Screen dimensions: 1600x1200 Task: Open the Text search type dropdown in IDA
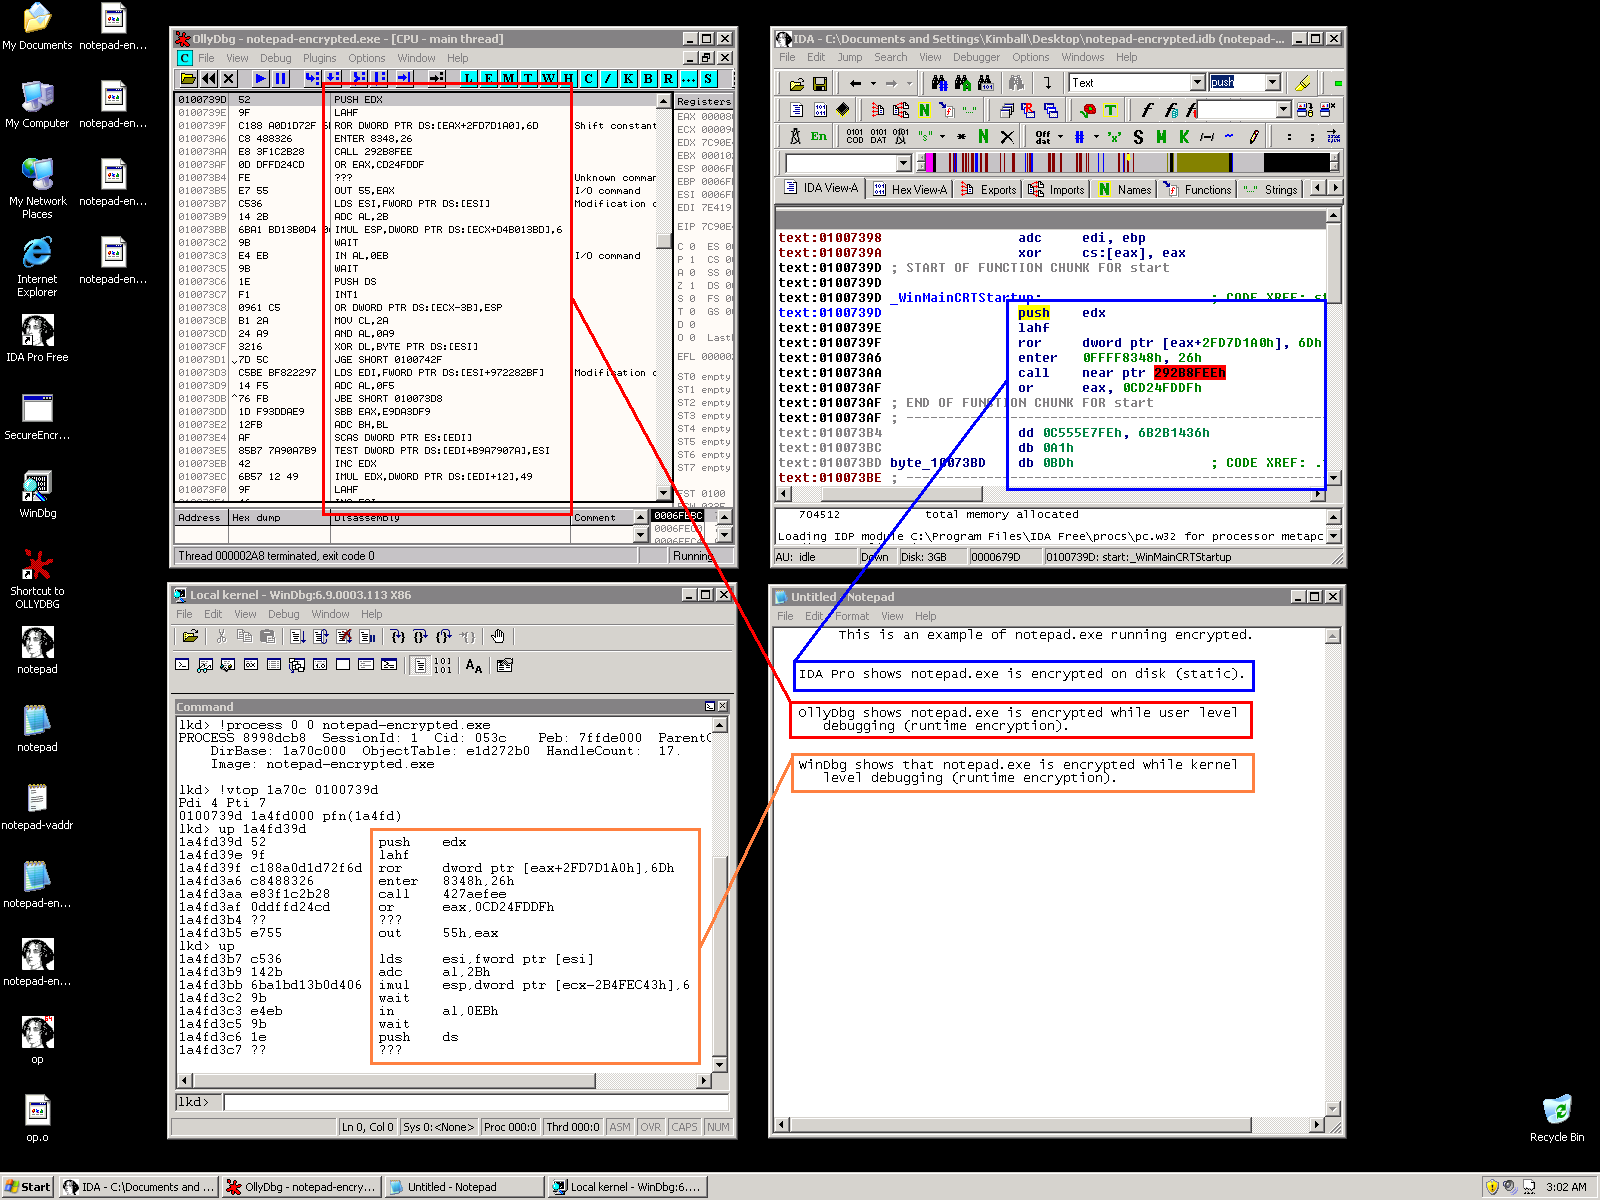coord(1197,83)
